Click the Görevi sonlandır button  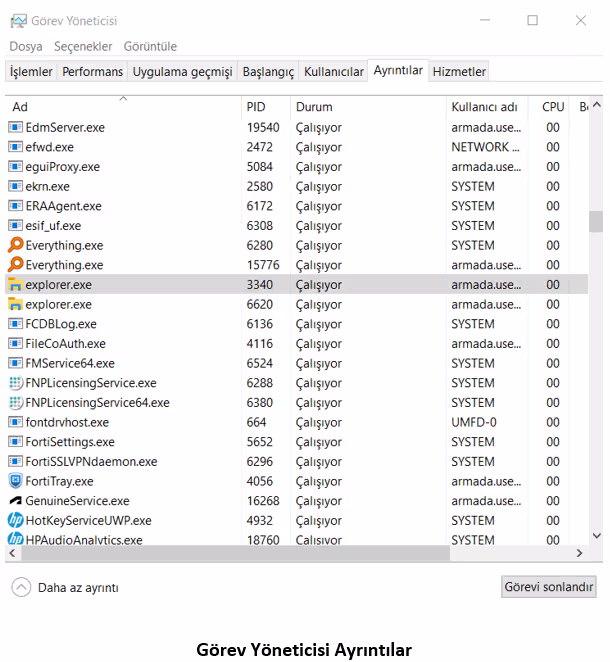click(x=548, y=587)
